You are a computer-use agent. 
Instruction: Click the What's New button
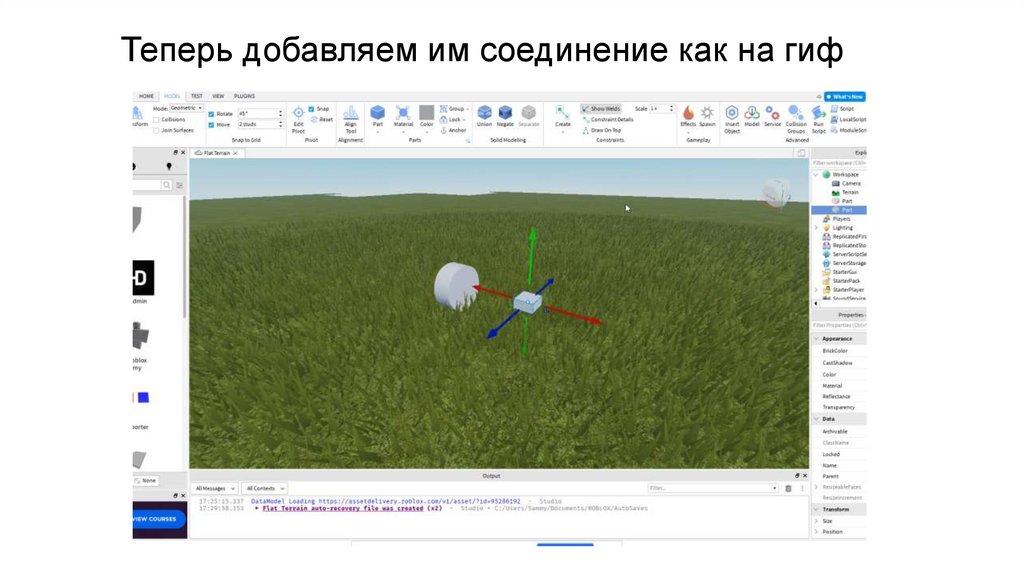pos(845,97)
